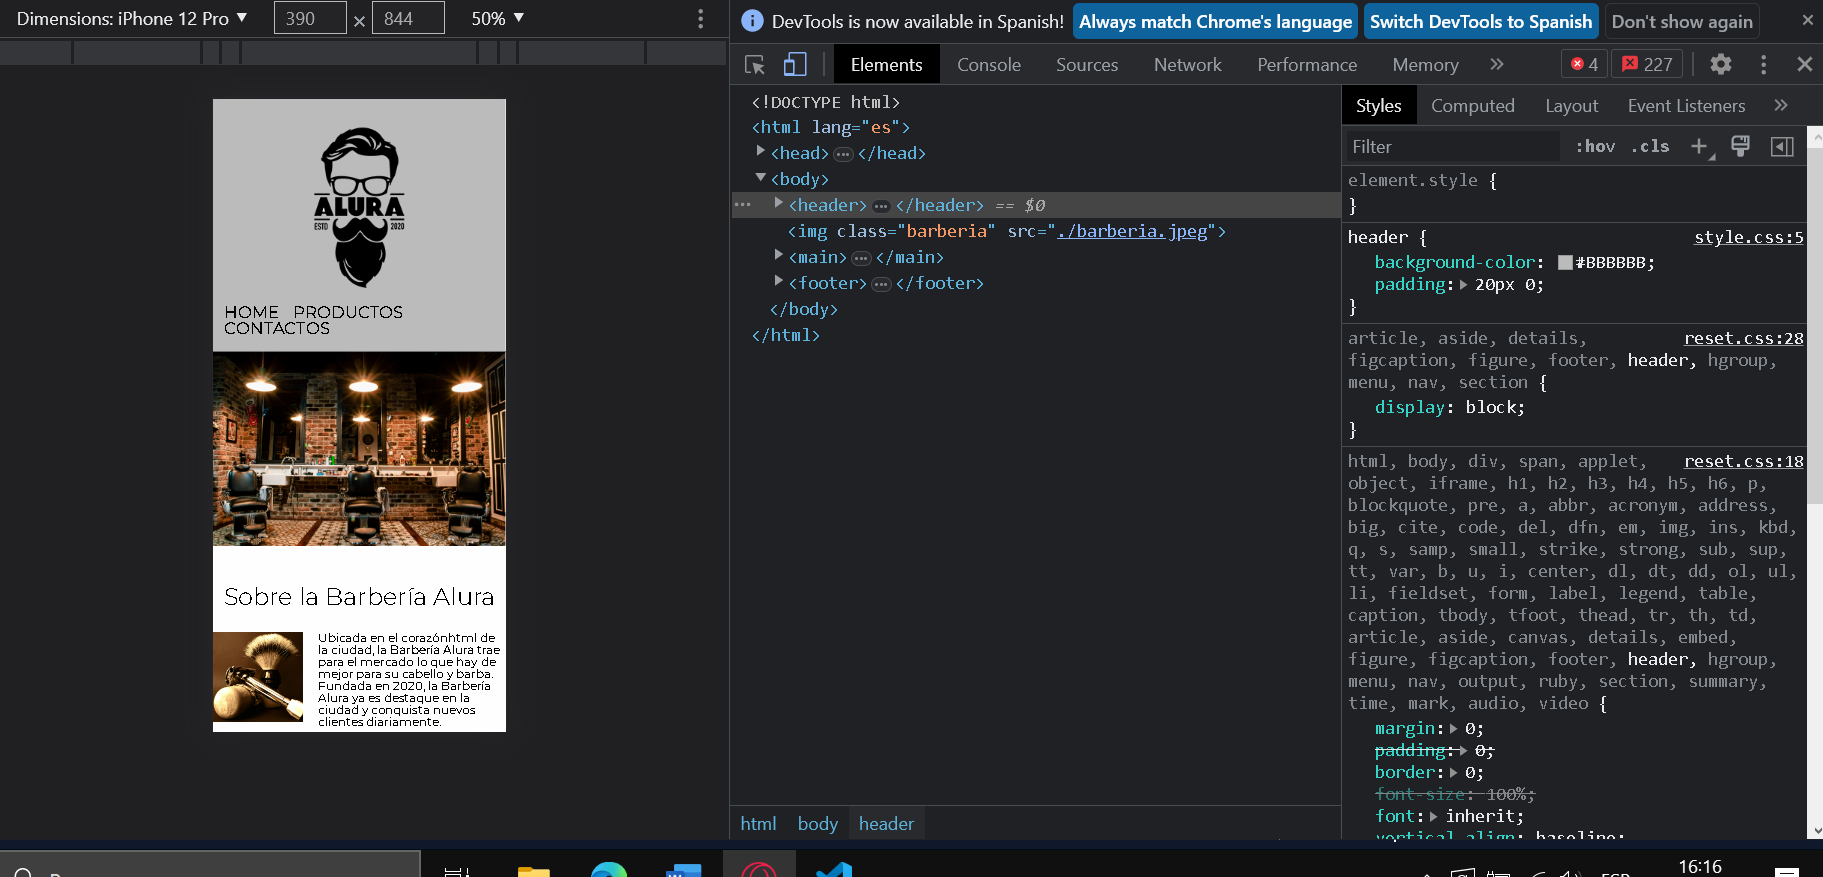Viewport: 1823px width, 877px height.
Task: Expand the padding shorthand triangle in header rule
Action: pos(1464,285)
